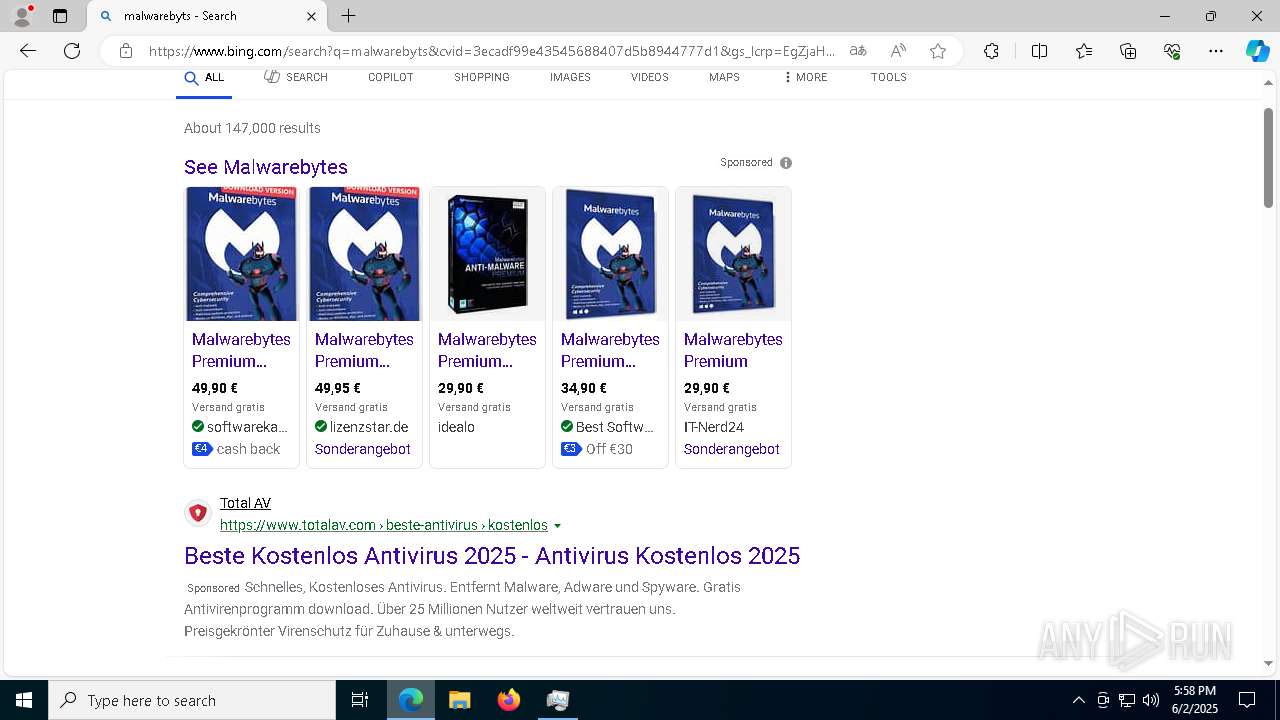The image size is (1280, 720).
Task: Expand the totalav.com URL dropdown arrow
Action: (558, 526)
